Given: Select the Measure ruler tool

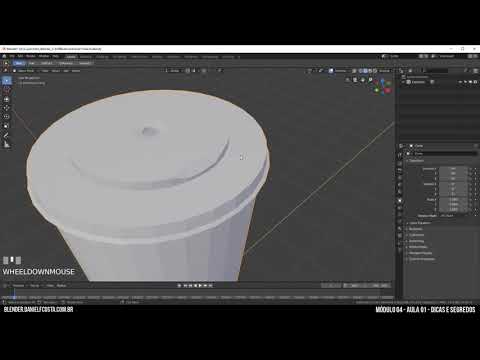Looking at the screenshot, I should [x=7, y=144].
